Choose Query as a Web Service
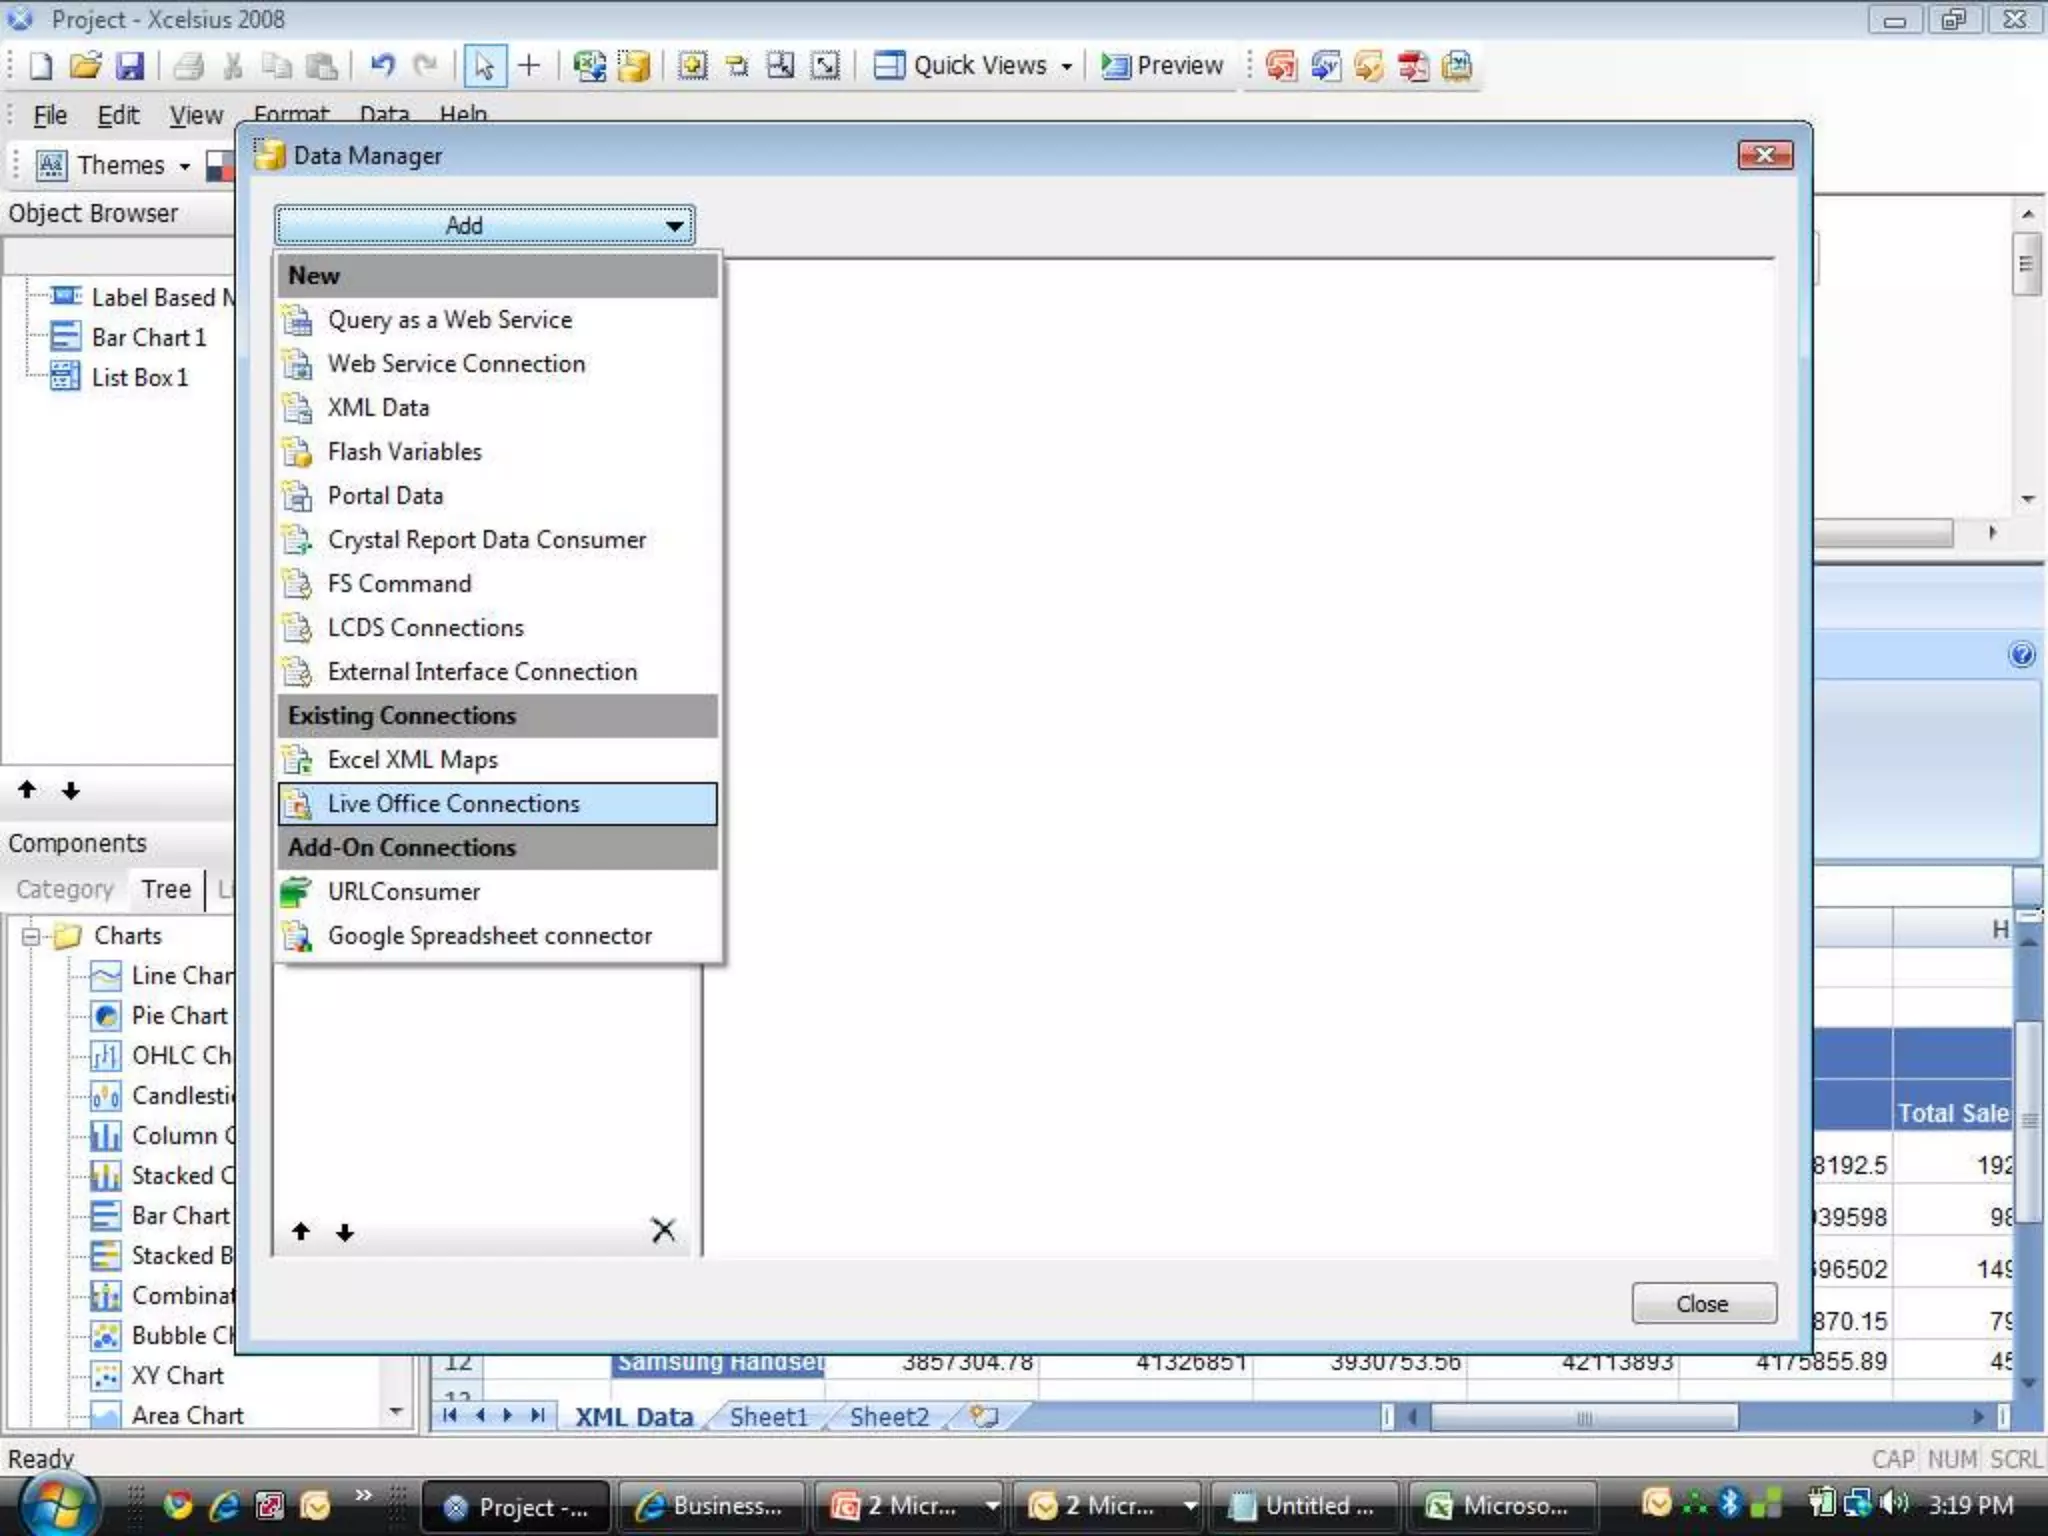This screenshot has height=1536, width=2048. pyautogui.click(x=498, y=320)
